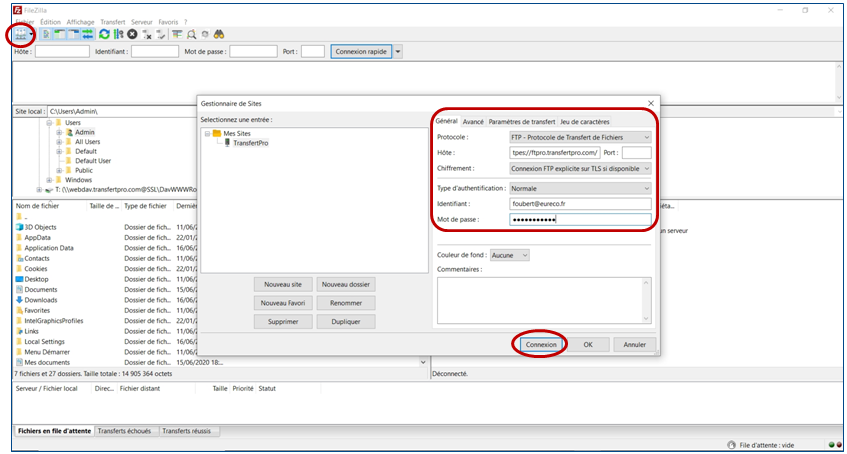This screenshot has width=847, height=454.
Task: Open the Serveur menu
Action: (142, 22)
